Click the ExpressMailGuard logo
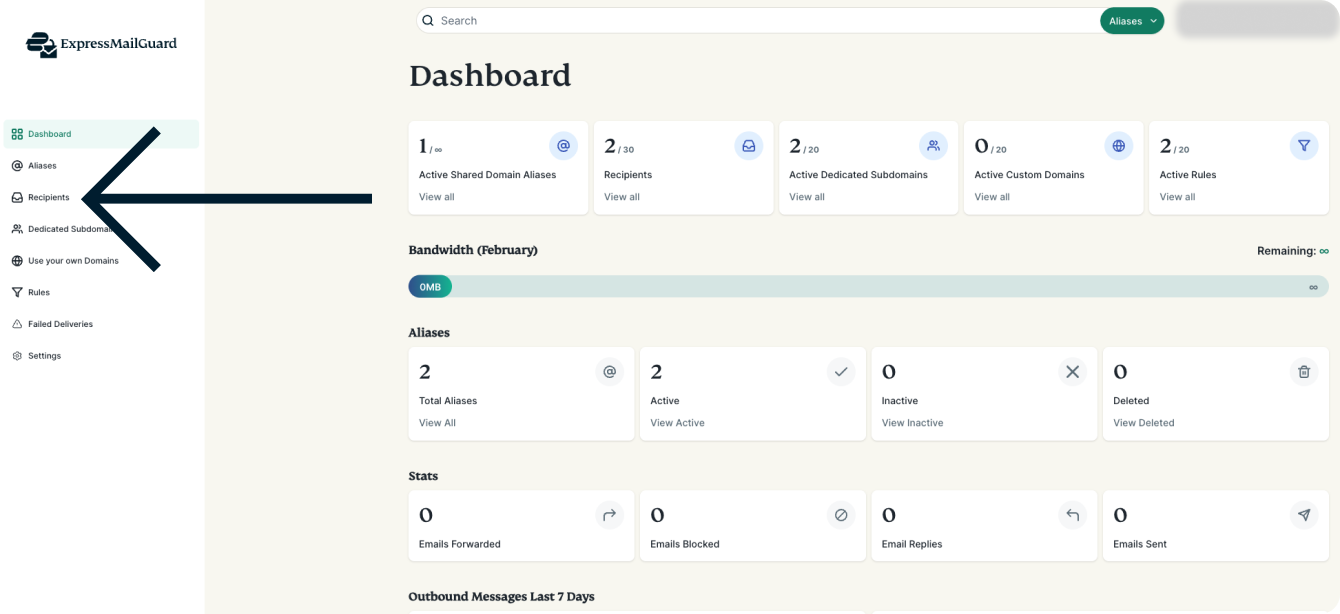 (x=101, y=44)
